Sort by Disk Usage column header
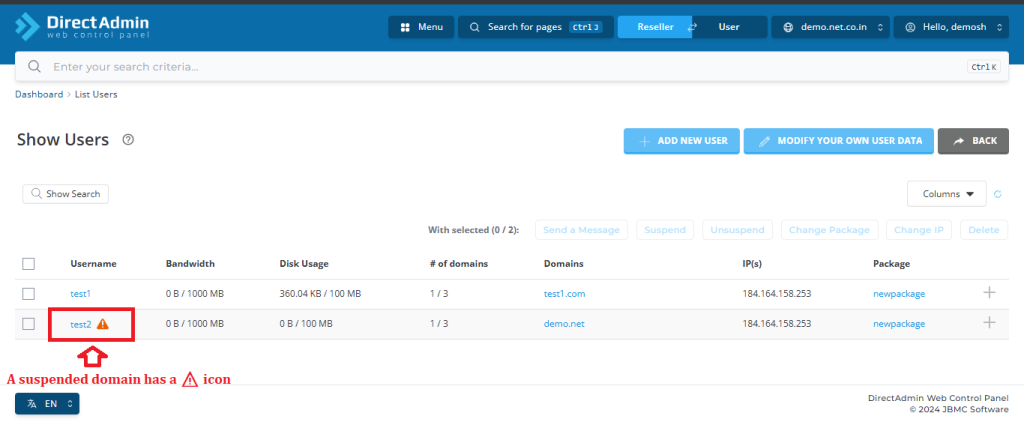 [304, 264]
